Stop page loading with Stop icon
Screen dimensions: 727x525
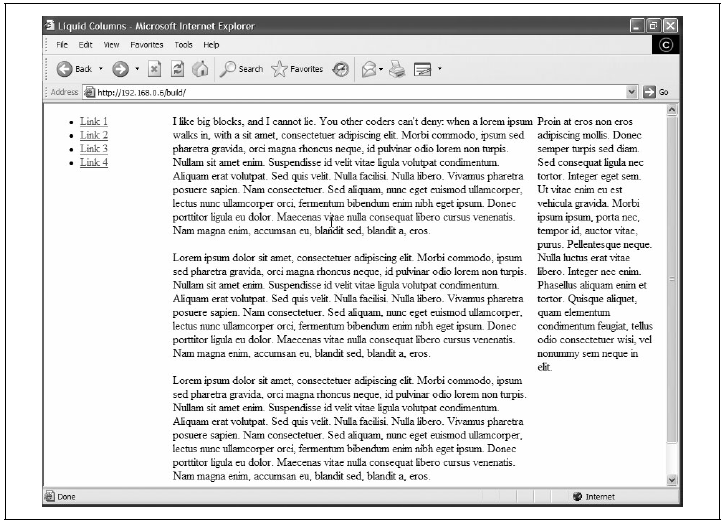tap(154, 69)
